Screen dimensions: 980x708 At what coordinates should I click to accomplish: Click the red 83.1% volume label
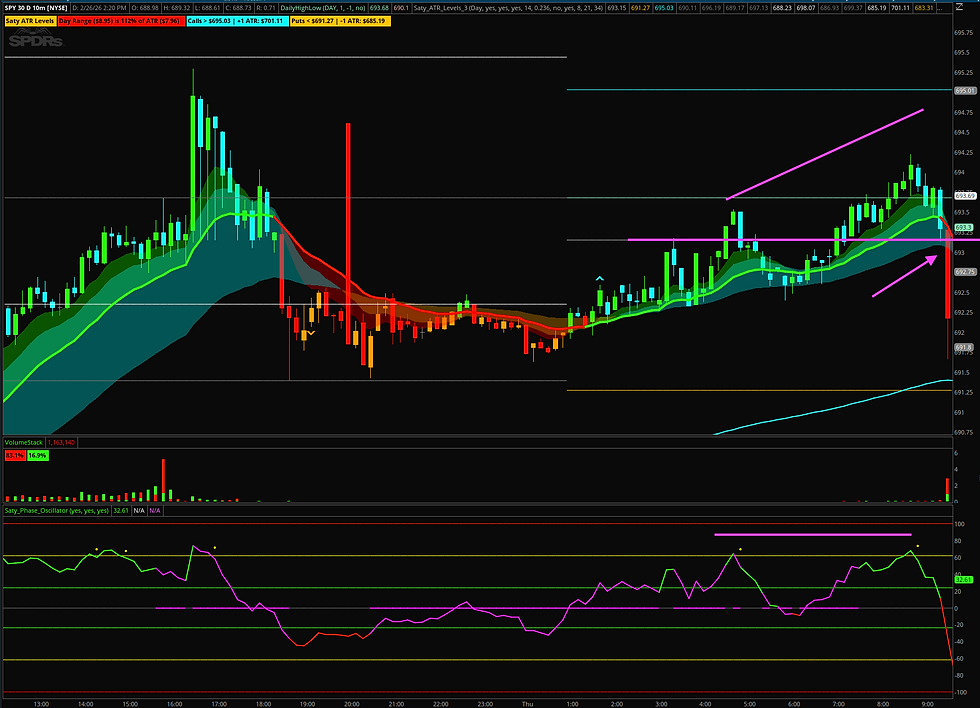14,456
